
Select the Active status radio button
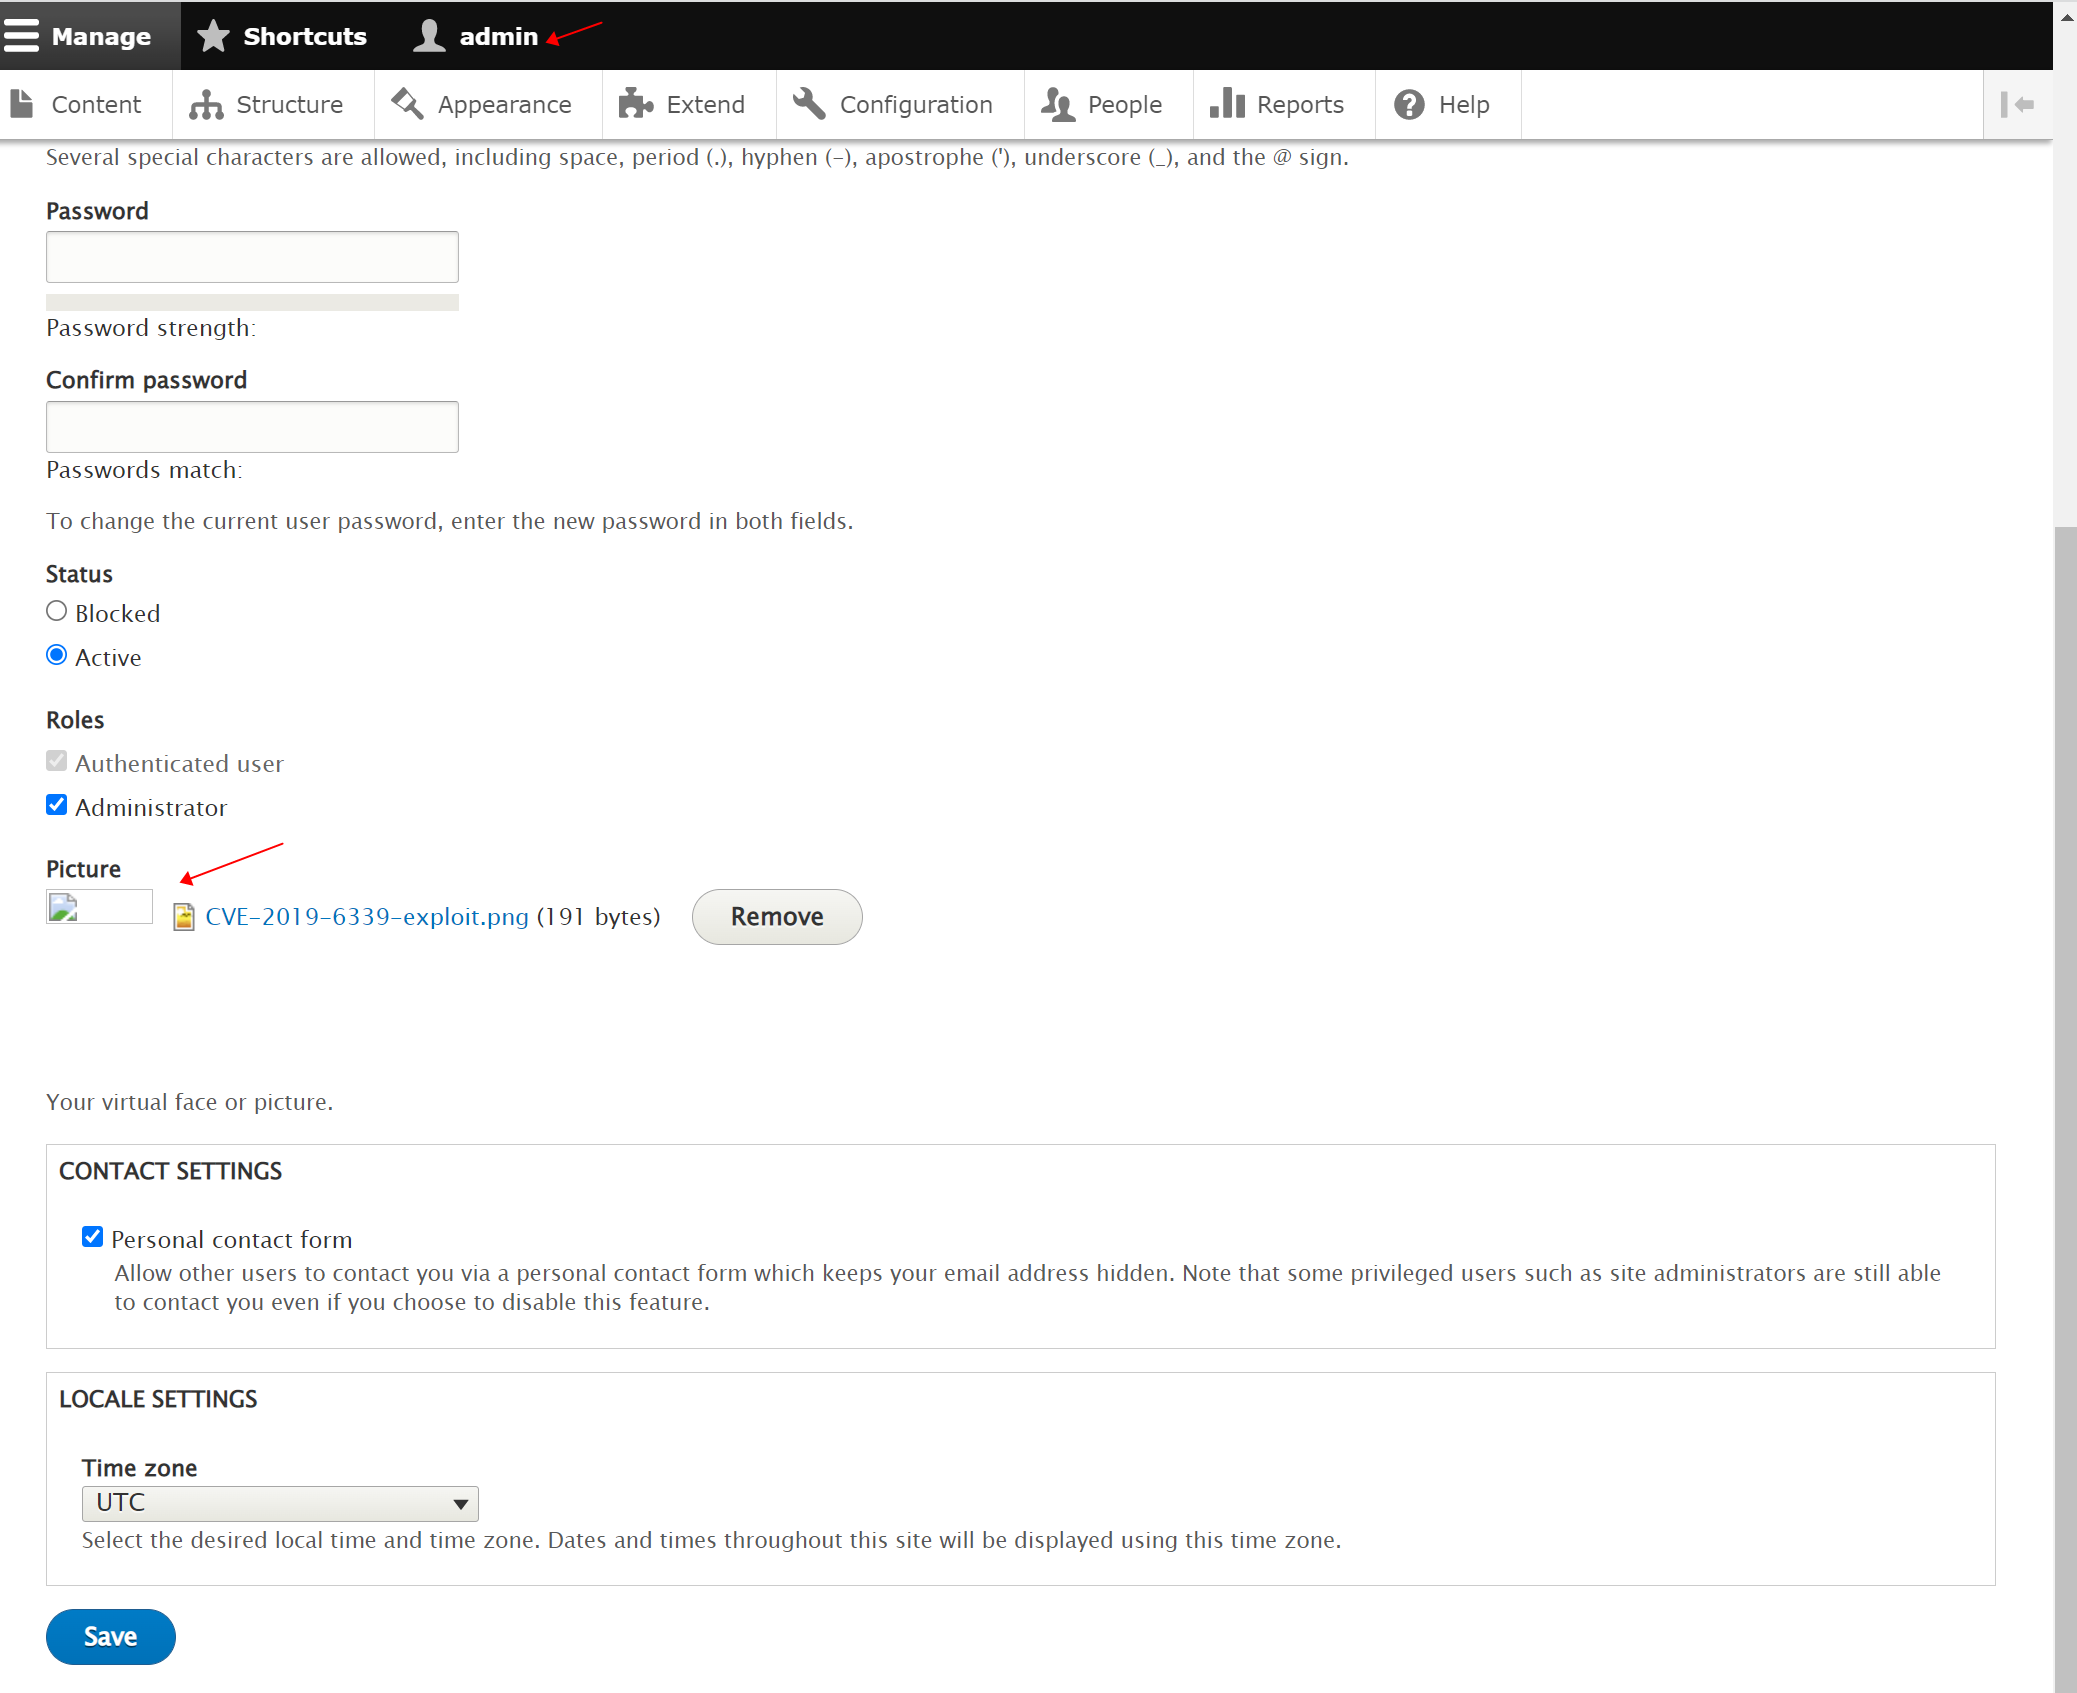57,655
